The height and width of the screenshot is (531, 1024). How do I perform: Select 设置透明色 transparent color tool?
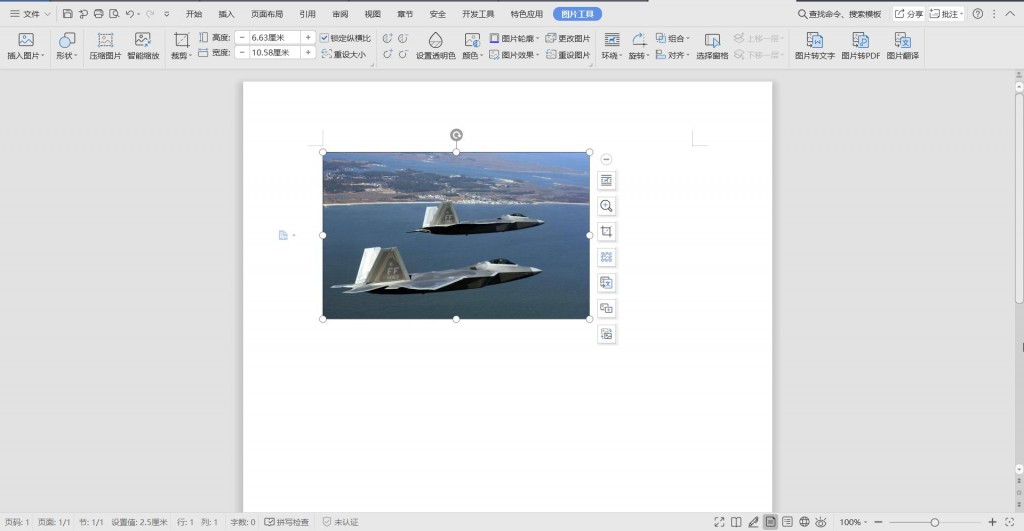pos(436,46)
